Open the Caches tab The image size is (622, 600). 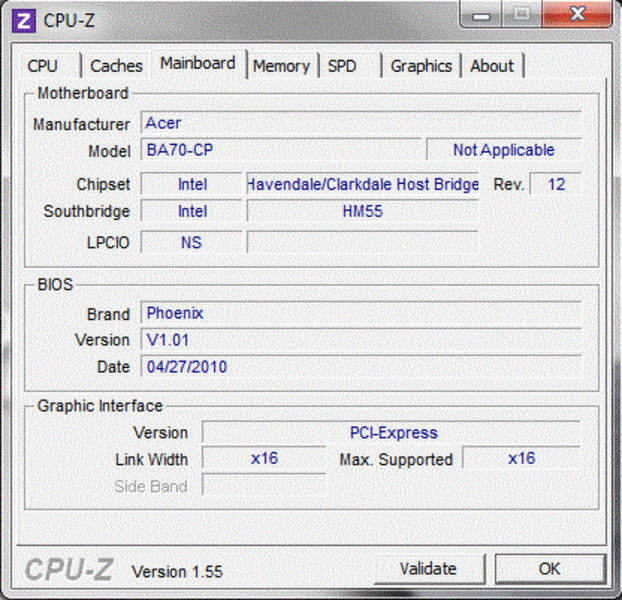coord(116,66)
